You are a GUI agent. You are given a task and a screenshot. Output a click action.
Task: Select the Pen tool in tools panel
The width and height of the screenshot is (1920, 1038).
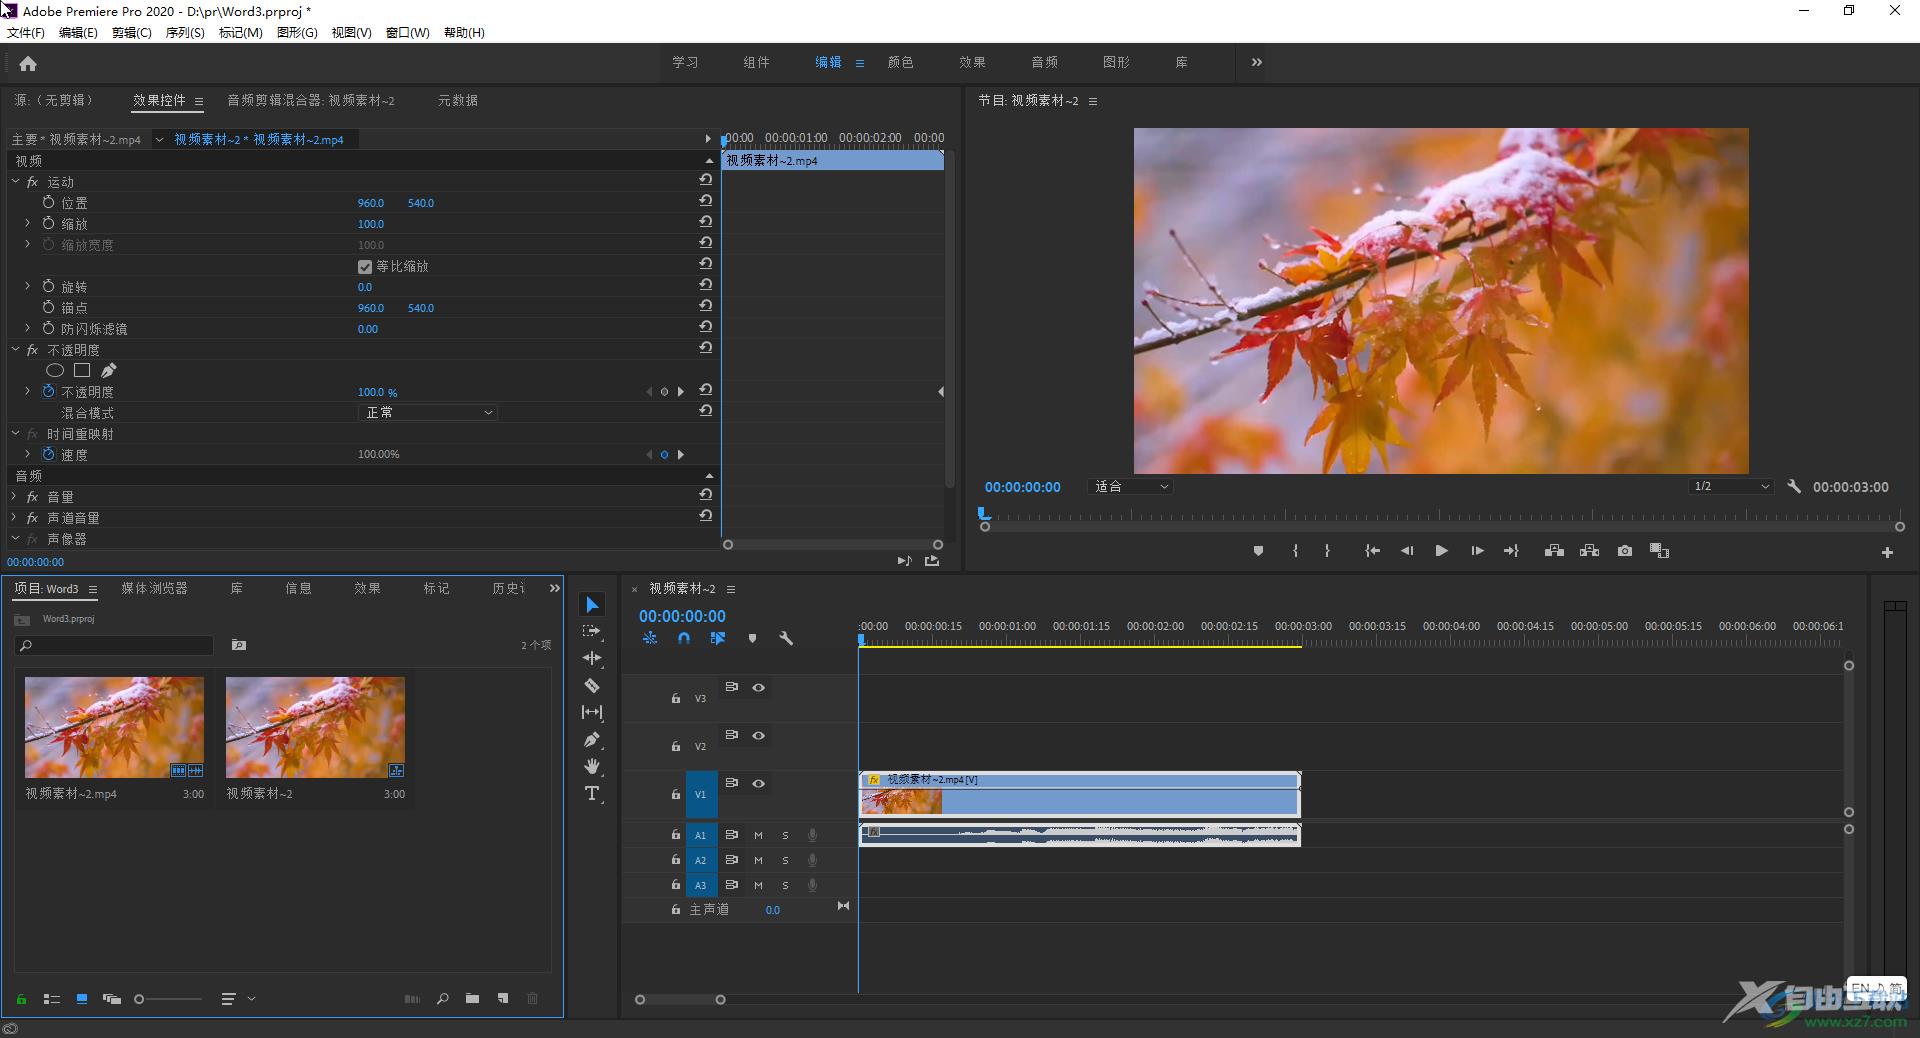(592, 739)
